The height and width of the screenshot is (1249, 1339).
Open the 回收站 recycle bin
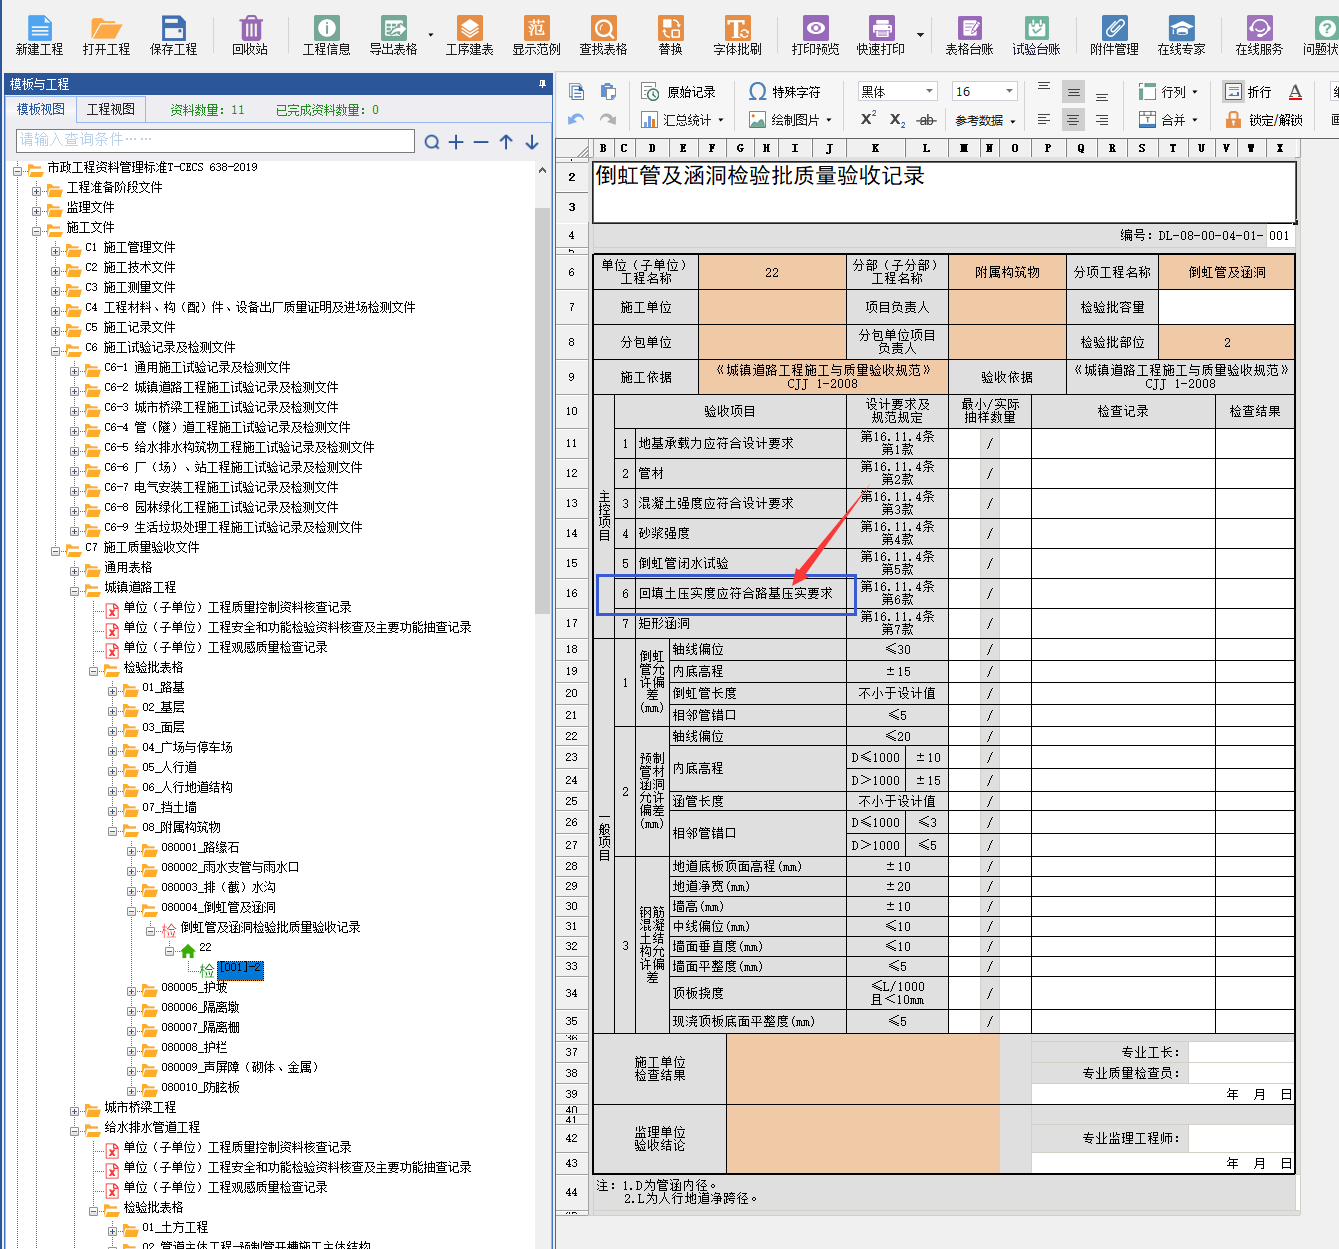point(250,36)
